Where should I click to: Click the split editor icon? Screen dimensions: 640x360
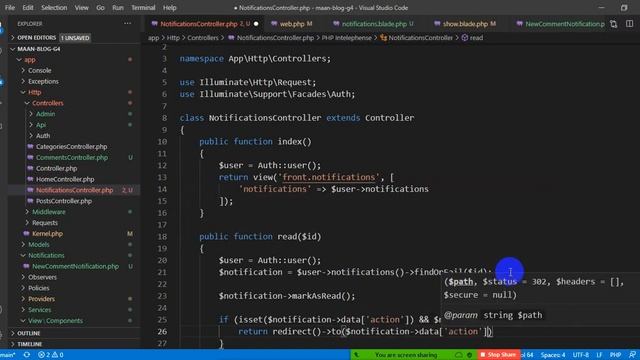[x=629, y=24]
